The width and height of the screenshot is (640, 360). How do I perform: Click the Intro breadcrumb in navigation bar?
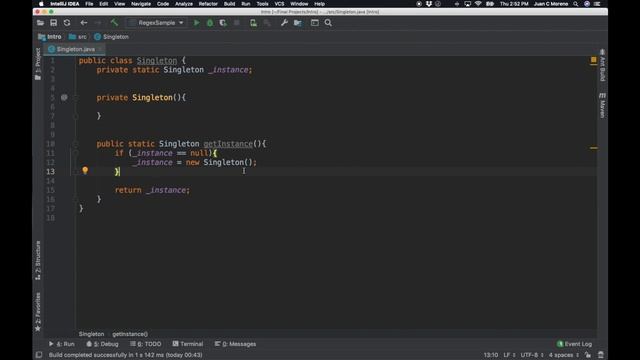[50, 37]
